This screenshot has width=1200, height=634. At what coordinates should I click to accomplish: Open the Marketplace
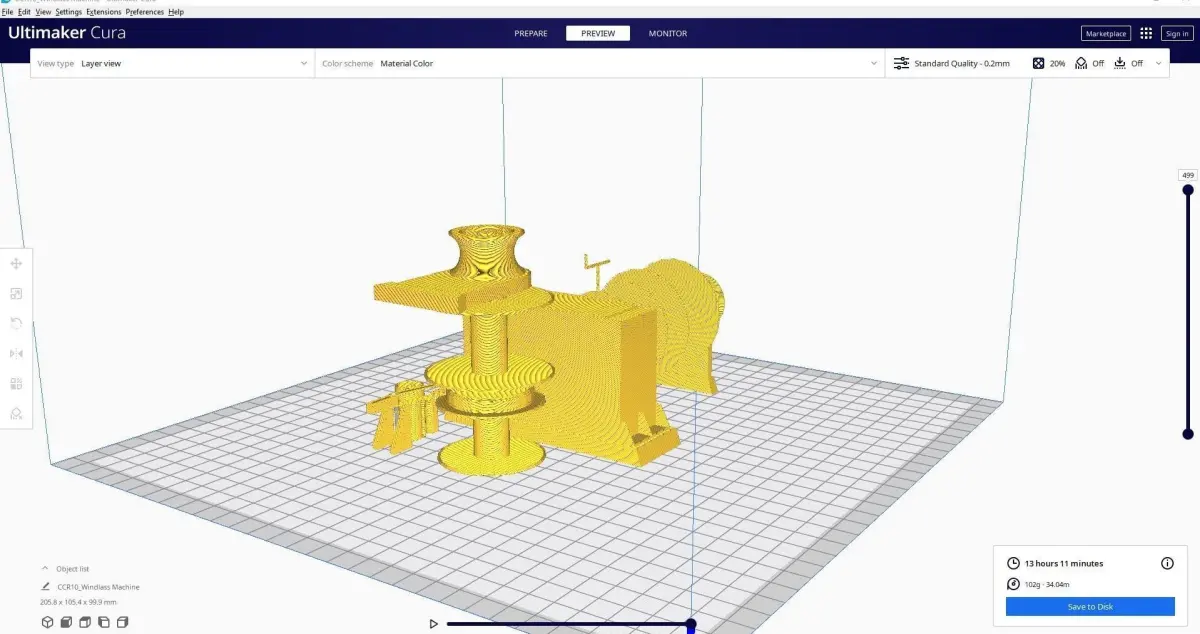click(1106, 33)
